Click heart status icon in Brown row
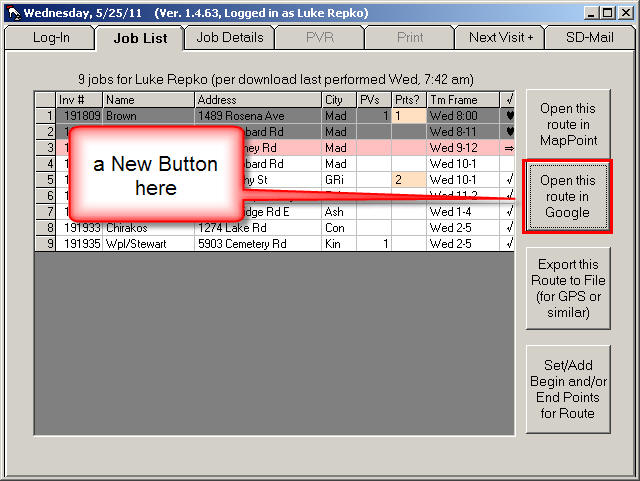The height and width of the screenshot is (481, 640). click(509, 116)
